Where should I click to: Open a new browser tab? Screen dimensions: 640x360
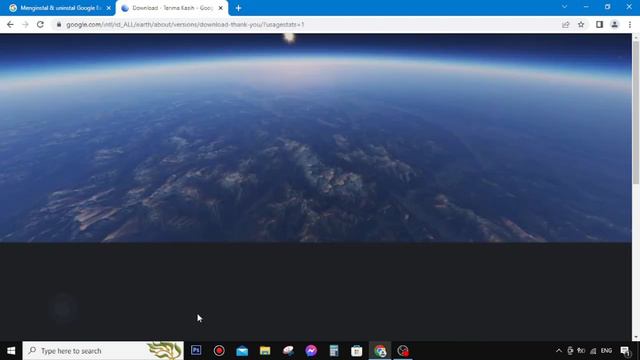[x=238, y=8]
